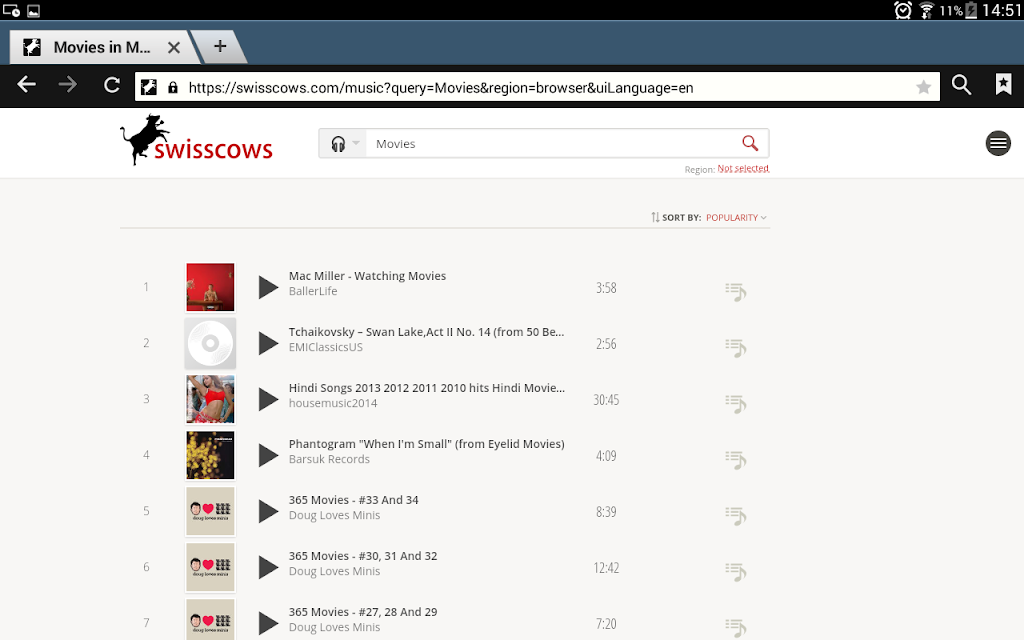Add Hindi Songs 2013 to playlist

(x=735, y=404)
